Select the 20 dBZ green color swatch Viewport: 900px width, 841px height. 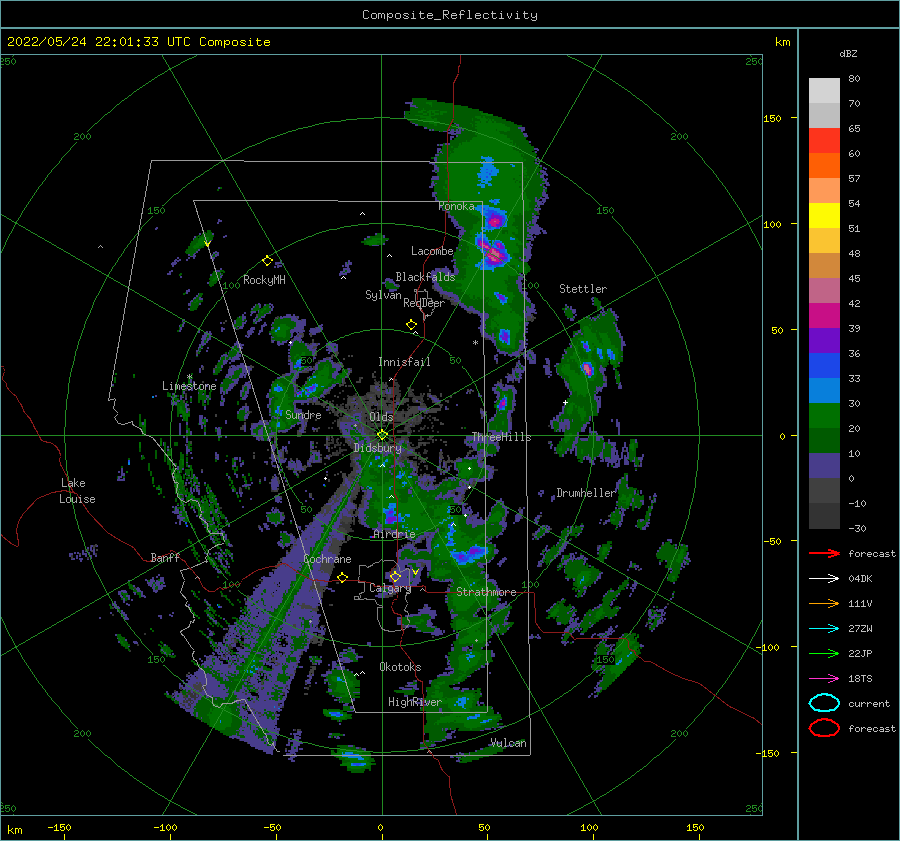click(824, 416)
